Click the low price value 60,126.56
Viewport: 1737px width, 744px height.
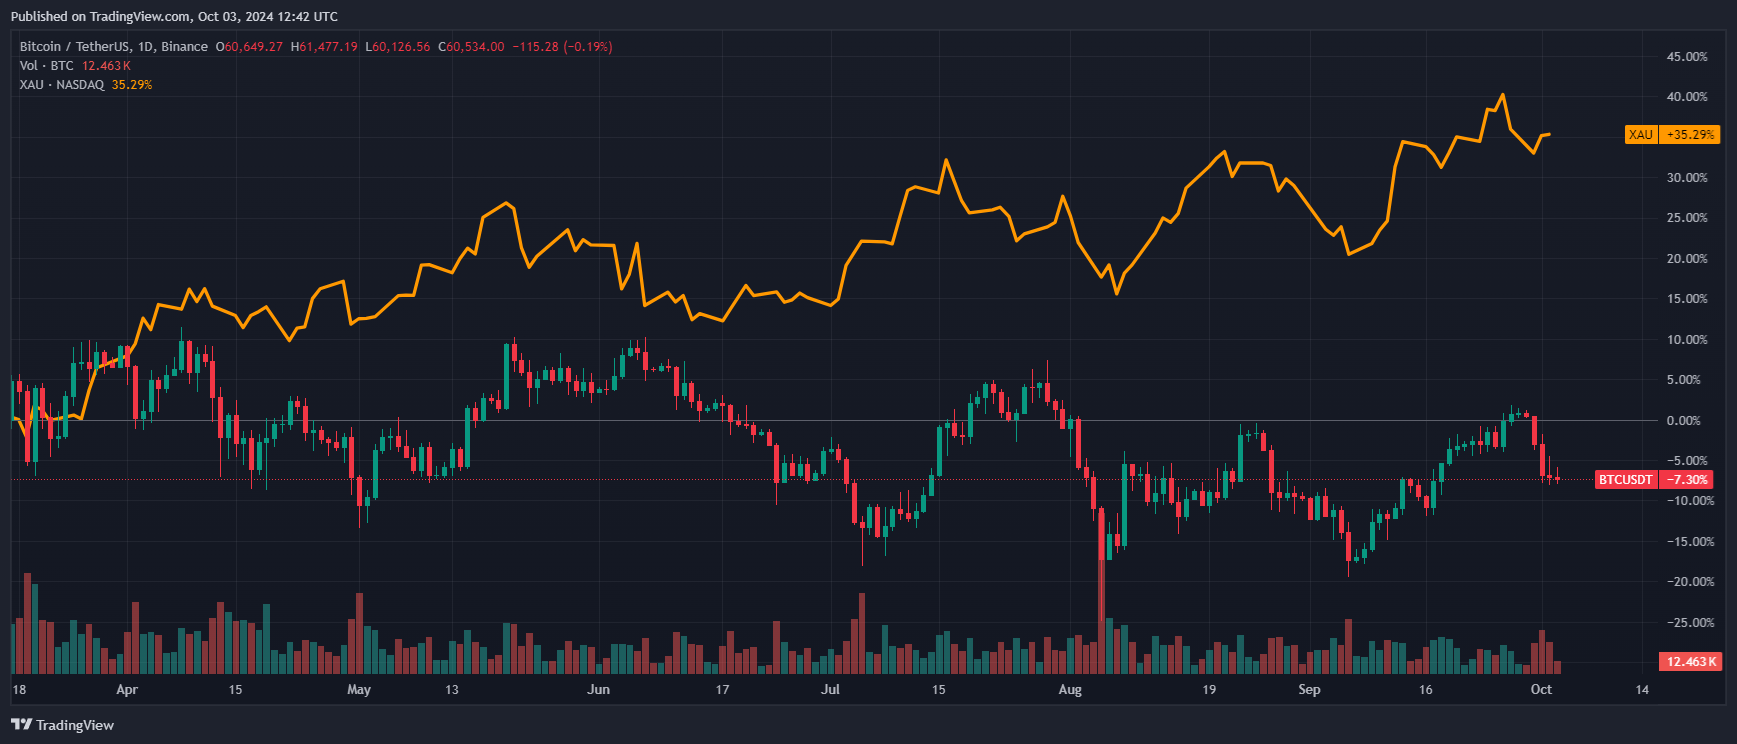pyautogui.click(x=402, y=47)
